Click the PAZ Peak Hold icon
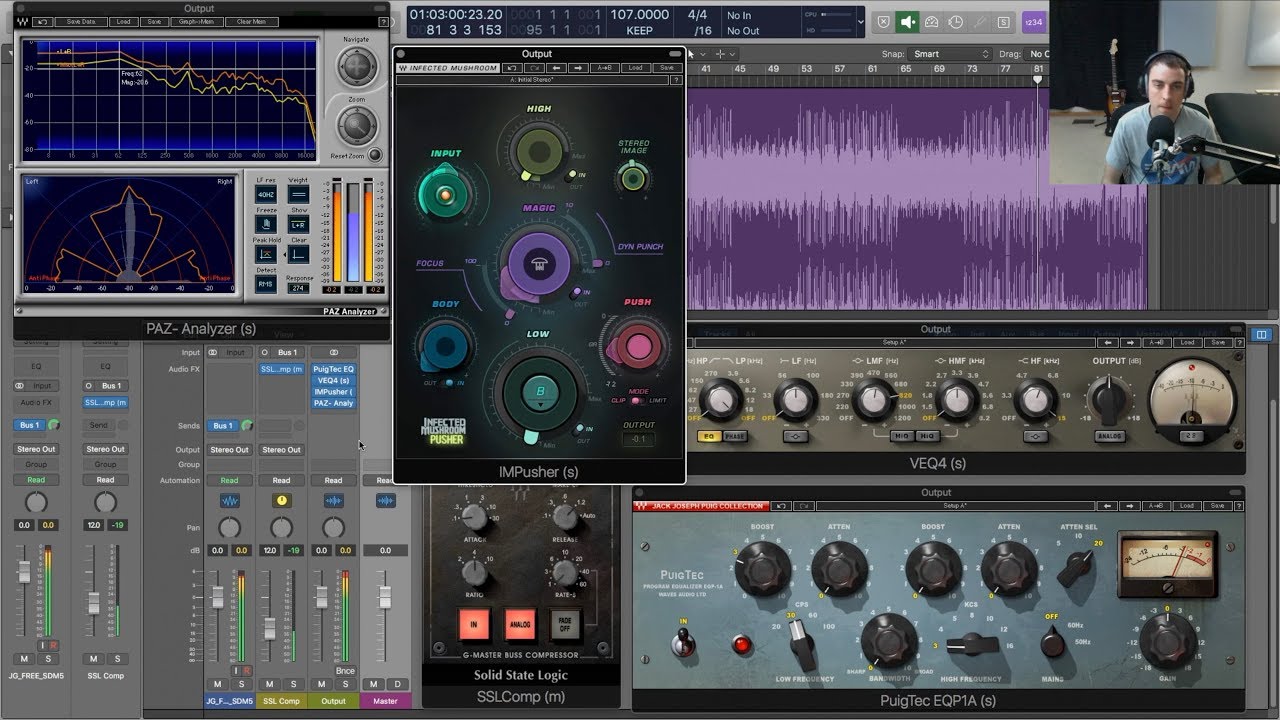This screenshot has height=720, width=1280. point(266,254)
